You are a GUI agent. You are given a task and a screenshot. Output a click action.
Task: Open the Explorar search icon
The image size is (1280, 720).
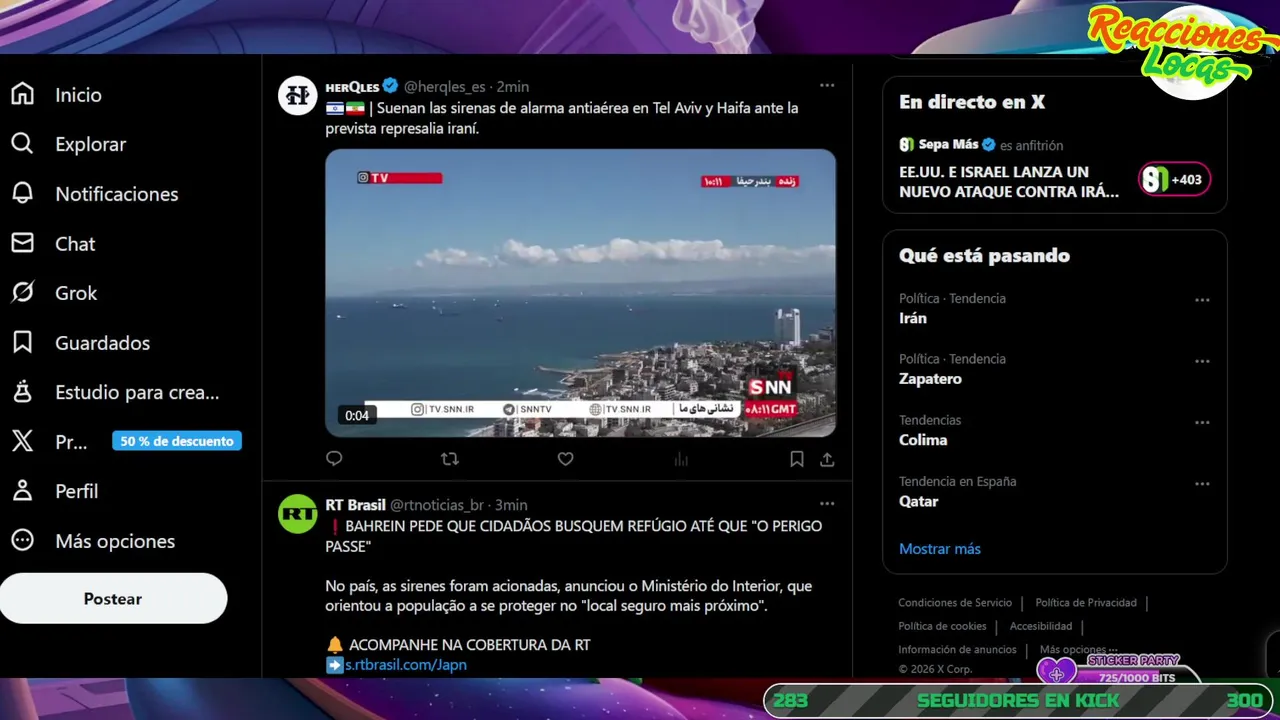pyautogui.click(x=22, y=144)
